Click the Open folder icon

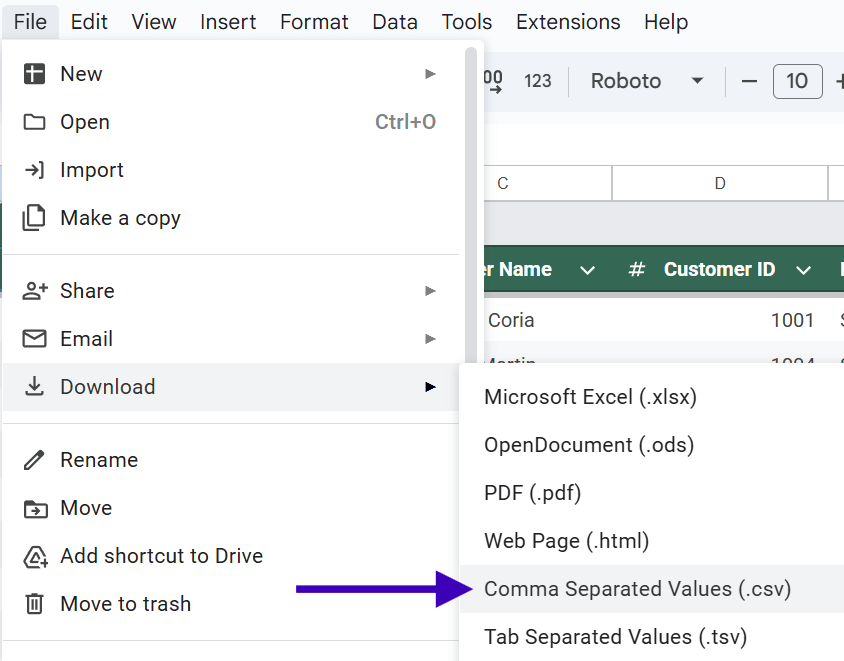coord(34,122)
